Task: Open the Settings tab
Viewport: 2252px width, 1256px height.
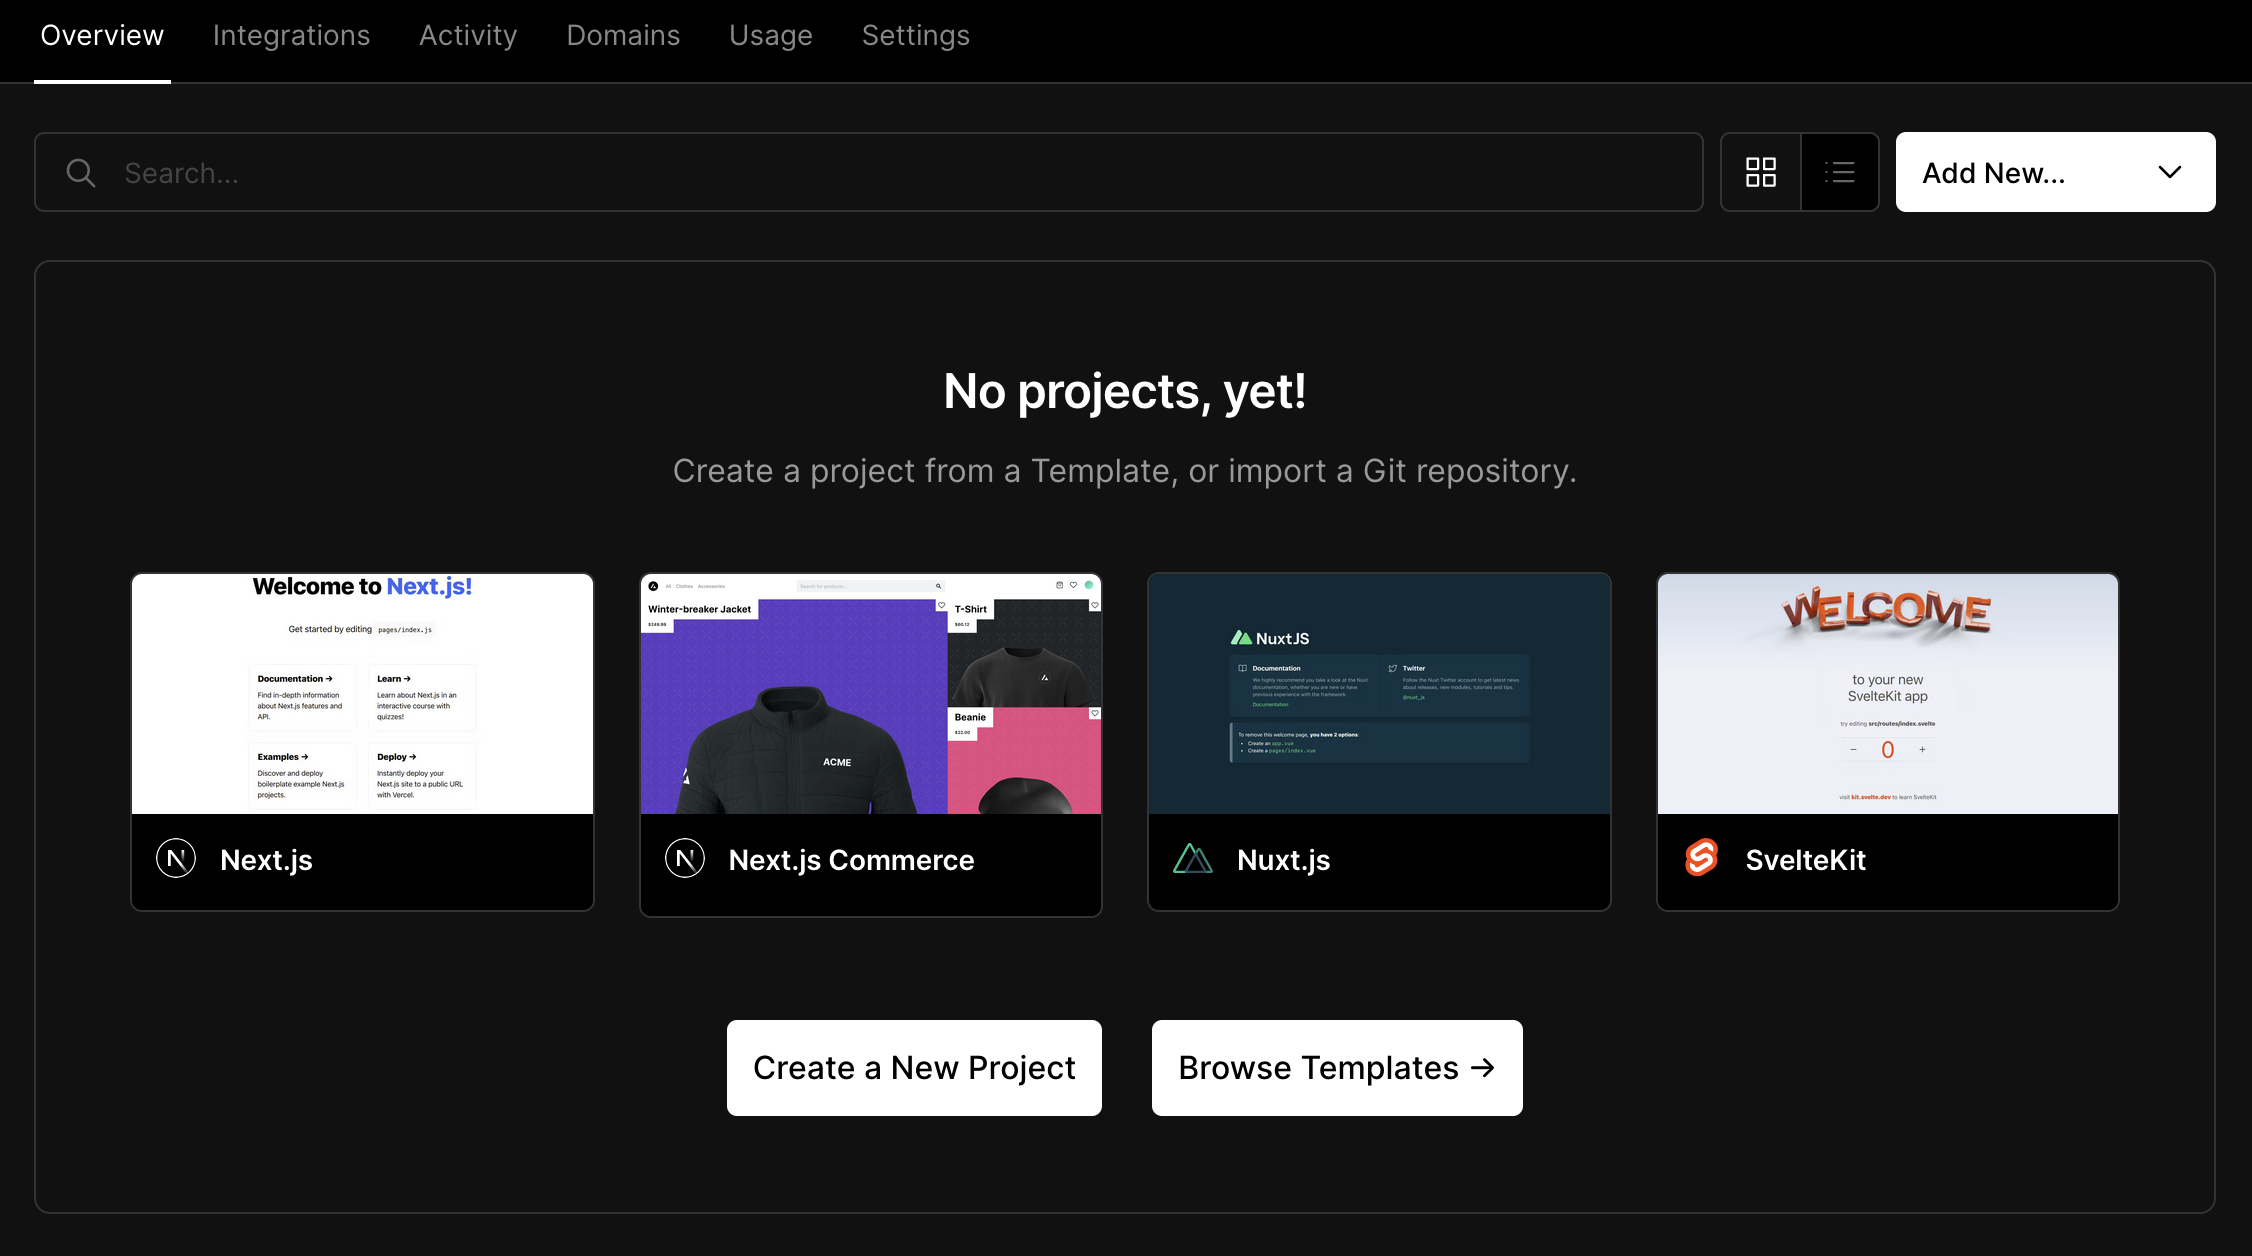Action: click(x=915, y=36)
